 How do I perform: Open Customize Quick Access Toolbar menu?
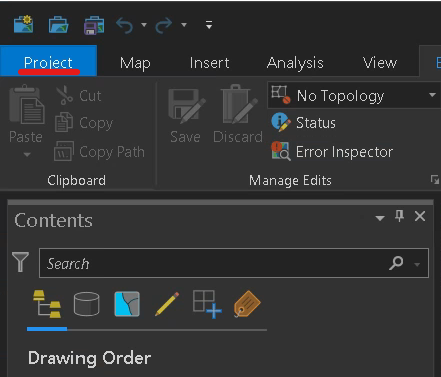coord(209,25)
